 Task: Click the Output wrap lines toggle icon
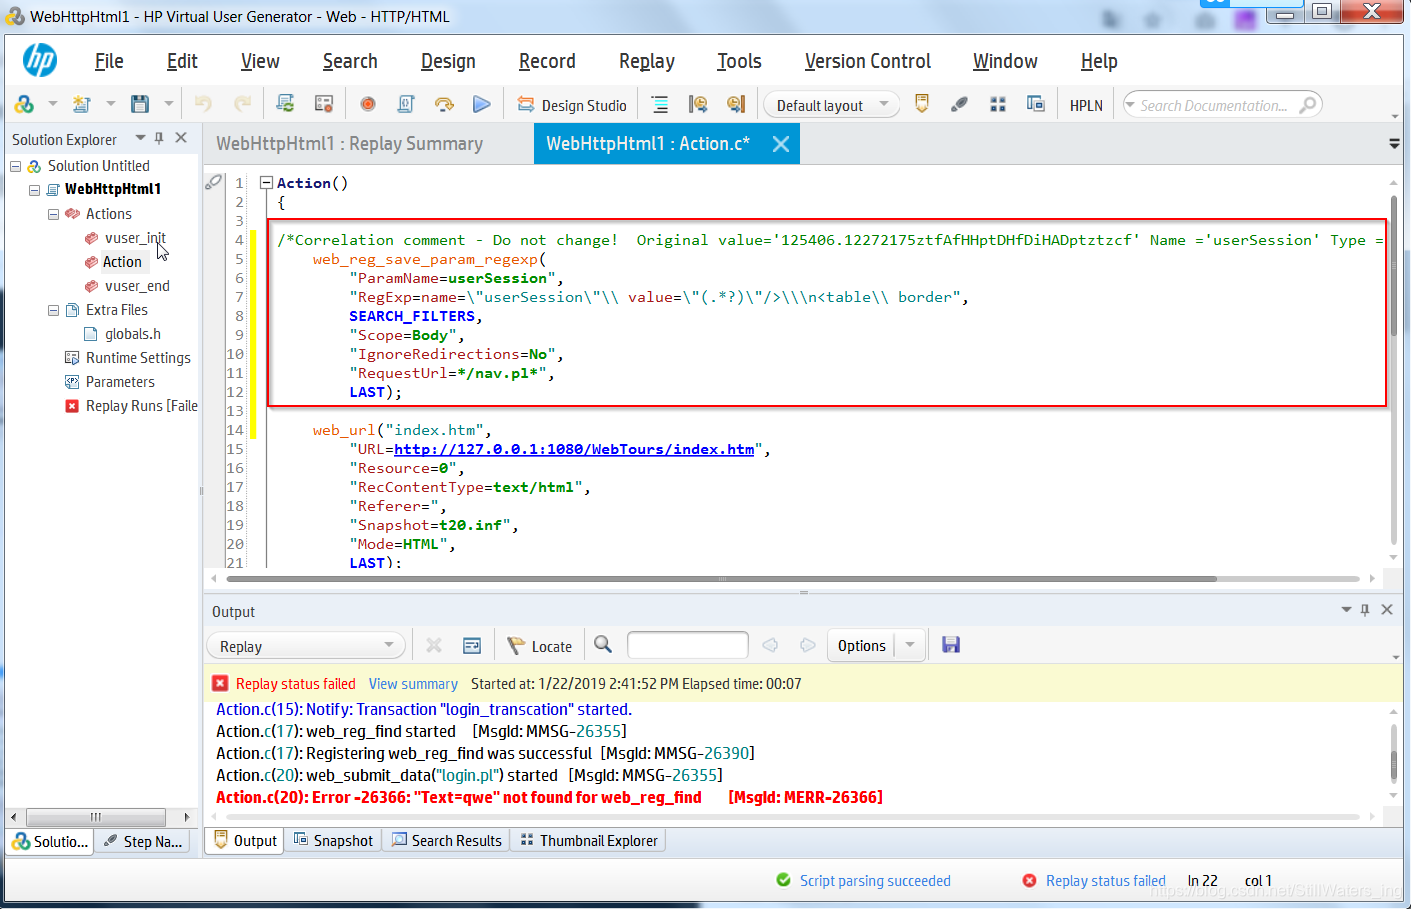(472, 646)
